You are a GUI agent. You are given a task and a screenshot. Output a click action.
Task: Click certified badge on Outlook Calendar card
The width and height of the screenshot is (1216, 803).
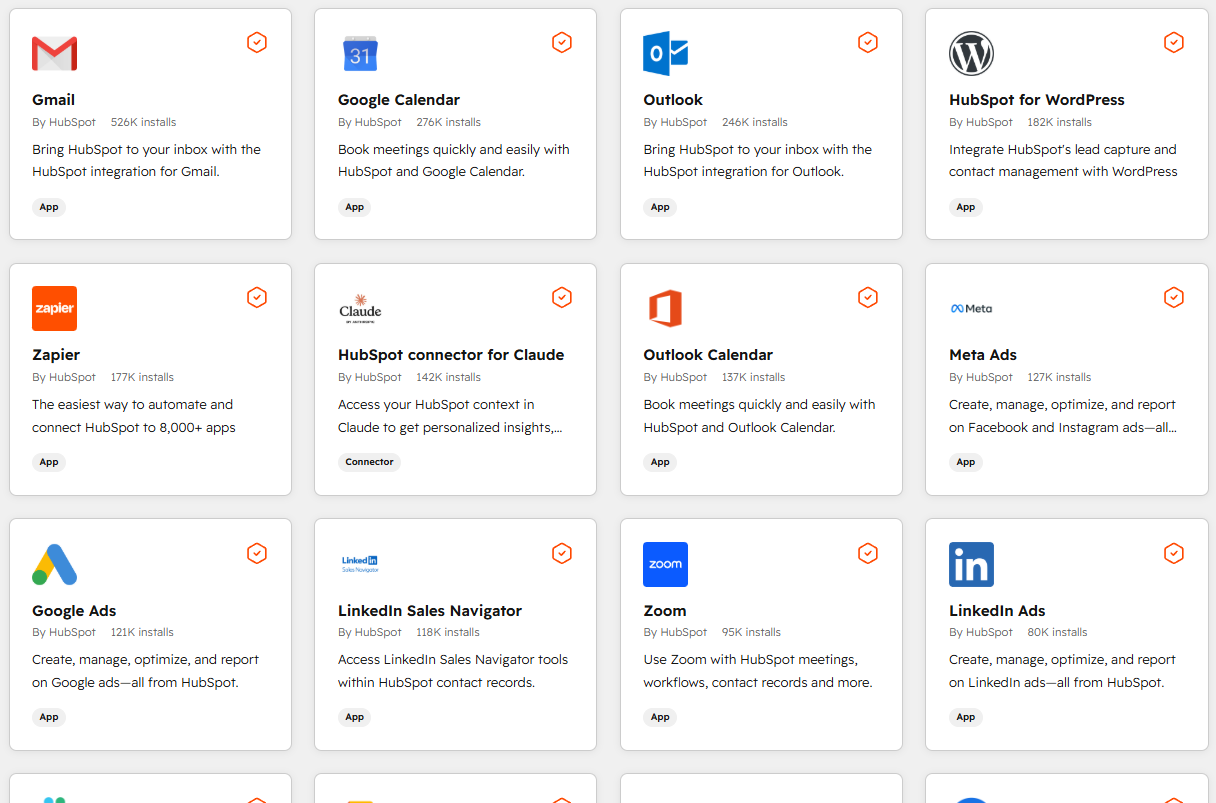pos(868,297)
